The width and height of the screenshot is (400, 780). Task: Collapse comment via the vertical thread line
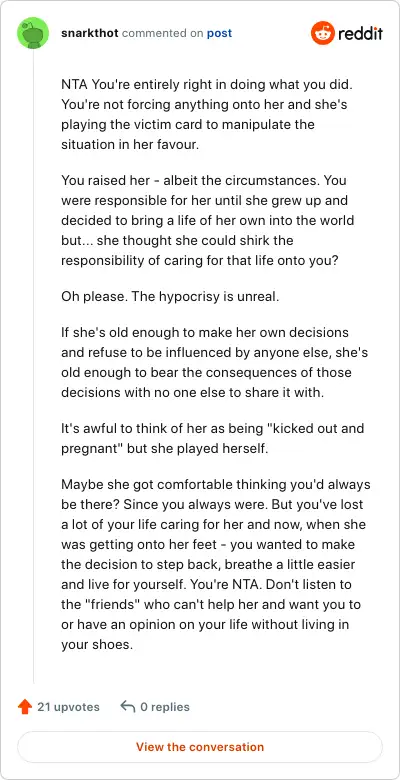click(33, 366)
